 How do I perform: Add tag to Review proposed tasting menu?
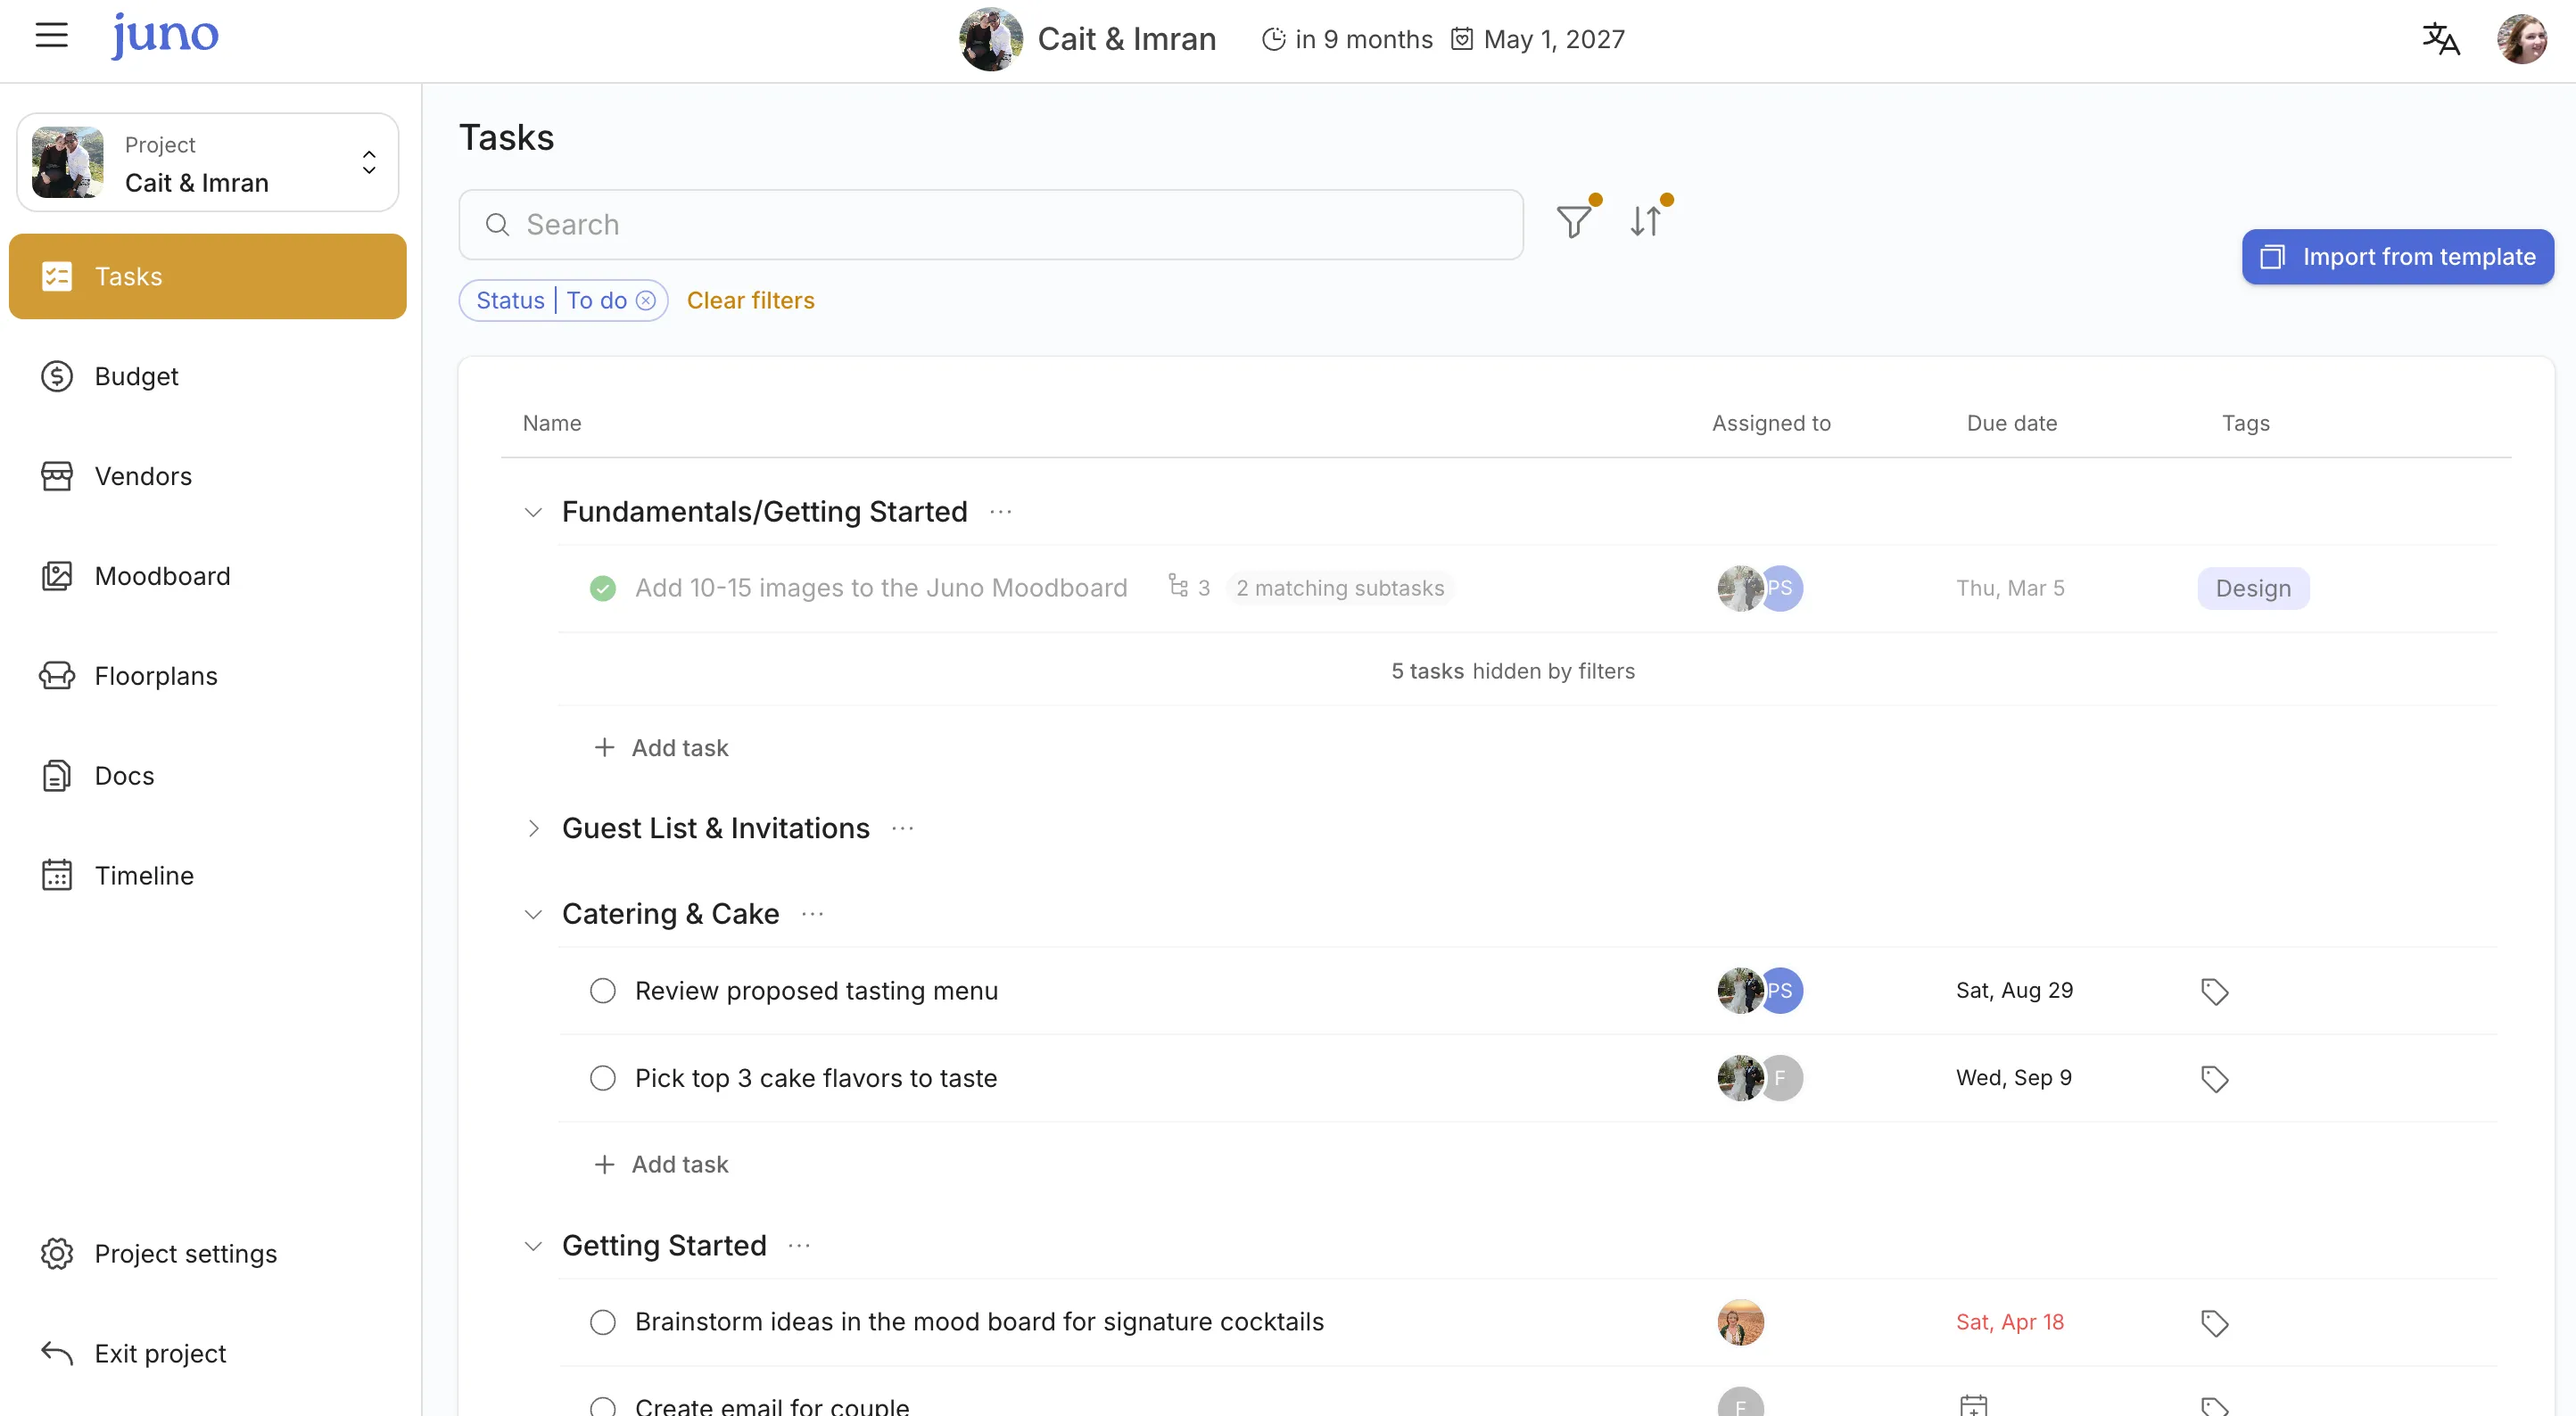(x=2214, y=991)
